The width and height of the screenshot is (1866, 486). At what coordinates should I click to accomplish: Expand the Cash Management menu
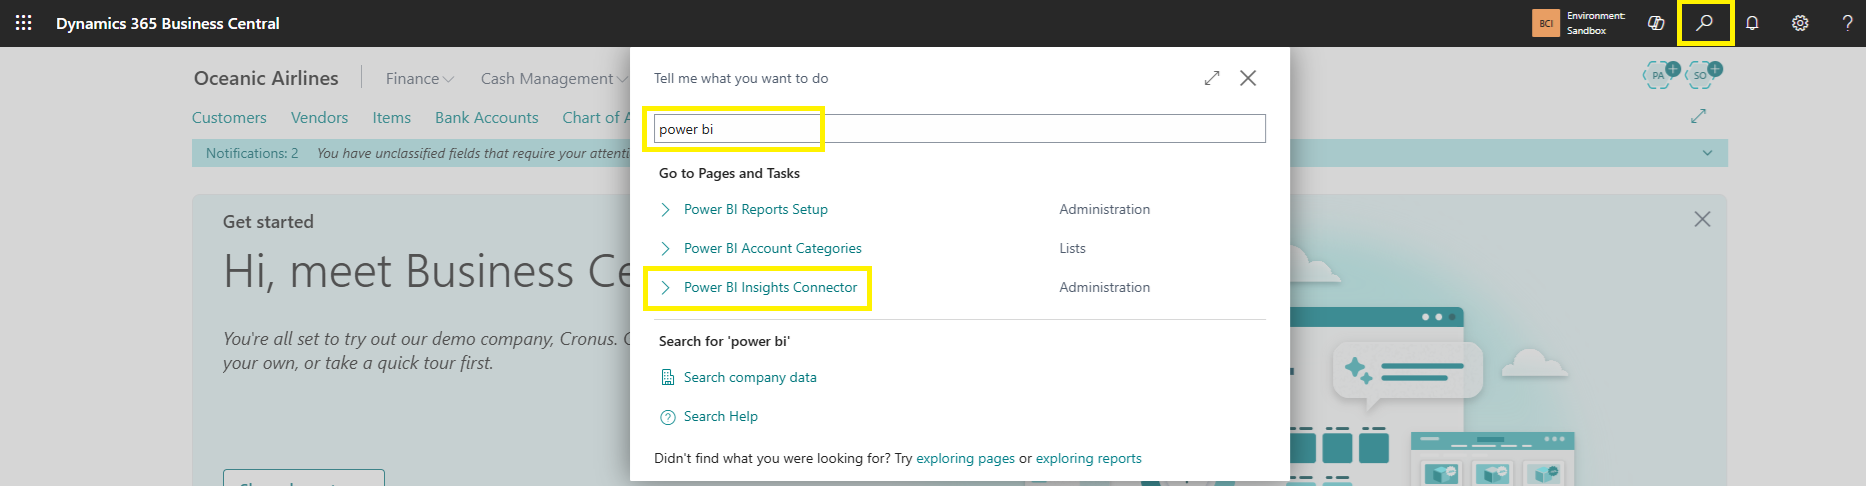click(x=553, y=78)
